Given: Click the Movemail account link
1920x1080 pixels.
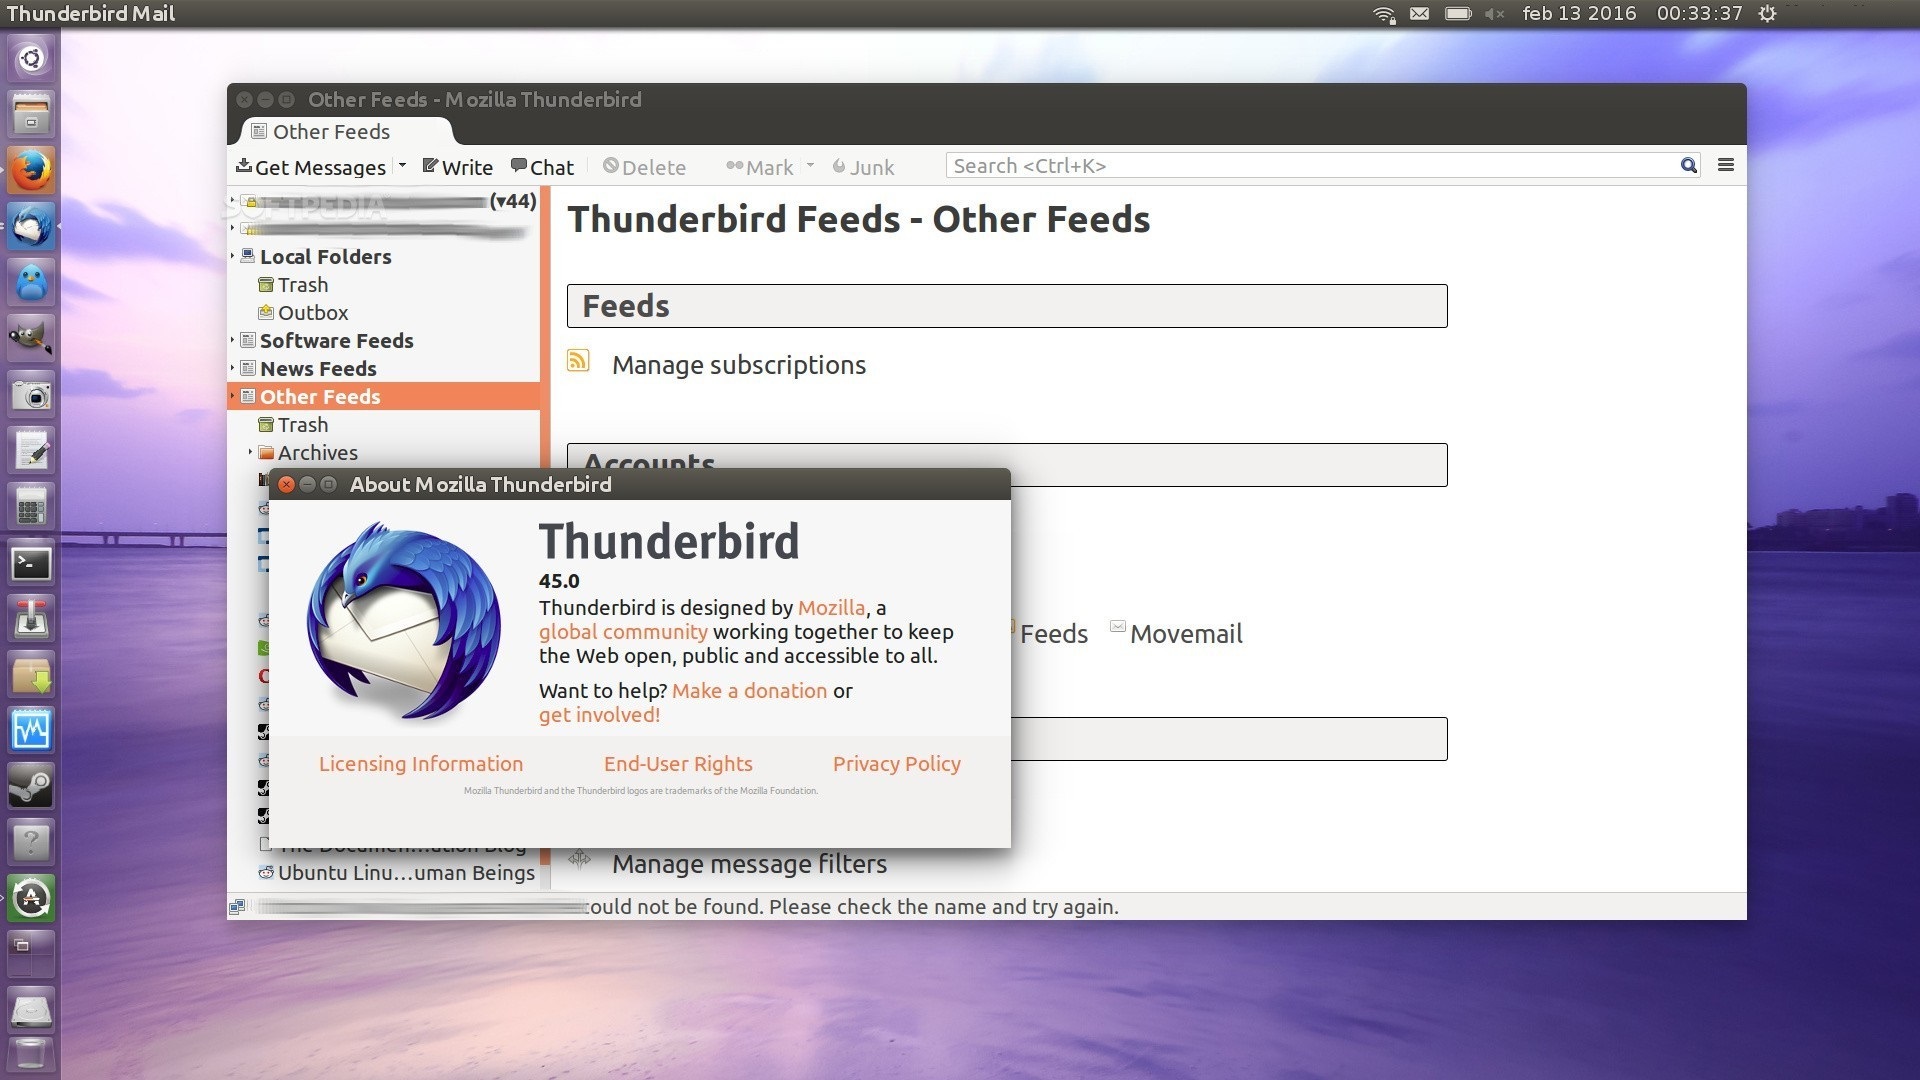Looking at the screenshot, I should pyautogui.click(x=1186, y=634).
